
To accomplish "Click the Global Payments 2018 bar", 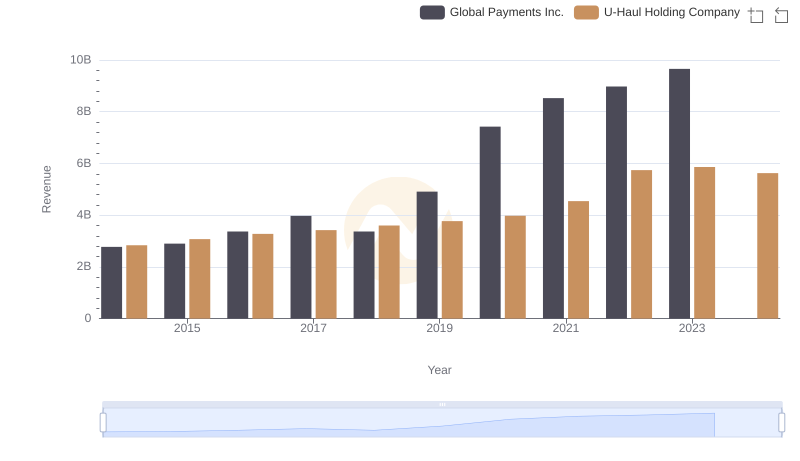I will [364, 275].
